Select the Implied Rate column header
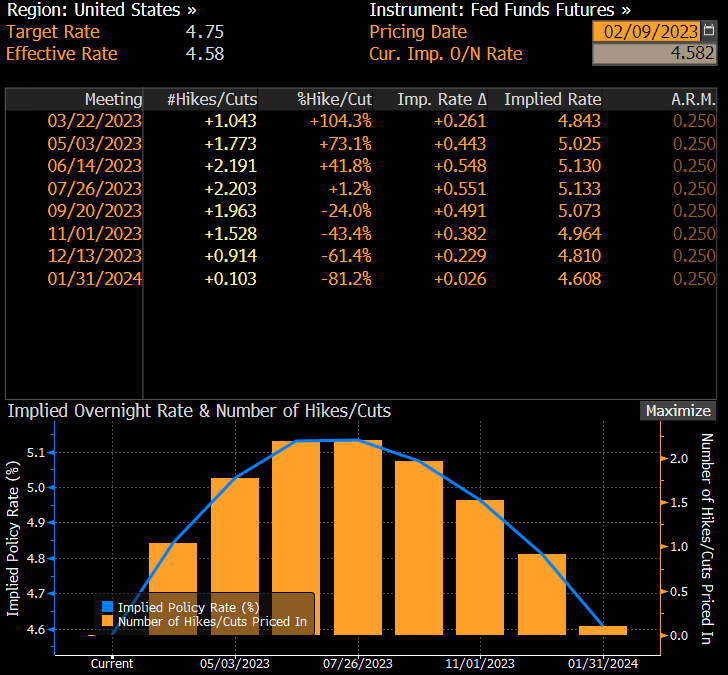 coord(552,99)
